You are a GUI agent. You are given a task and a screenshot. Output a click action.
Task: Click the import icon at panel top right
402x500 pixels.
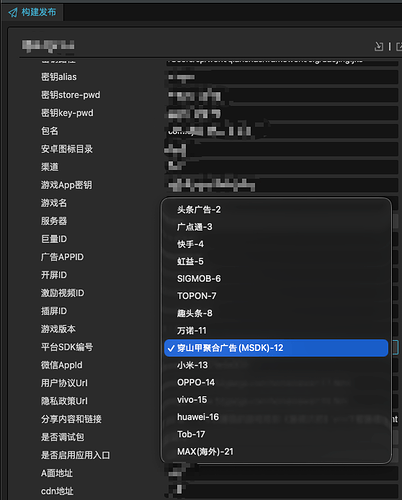pos(378,46)
